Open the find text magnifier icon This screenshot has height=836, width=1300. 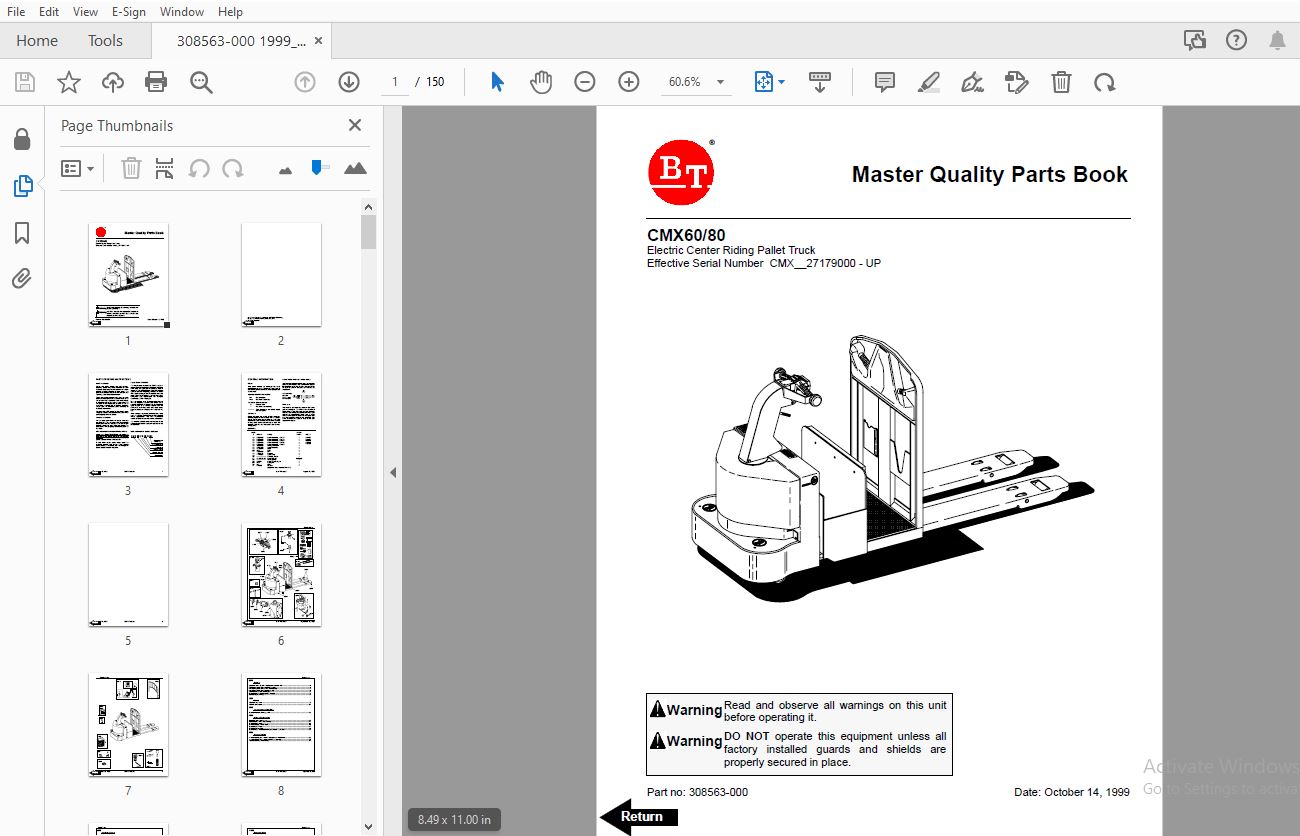(x=201, y=82)
